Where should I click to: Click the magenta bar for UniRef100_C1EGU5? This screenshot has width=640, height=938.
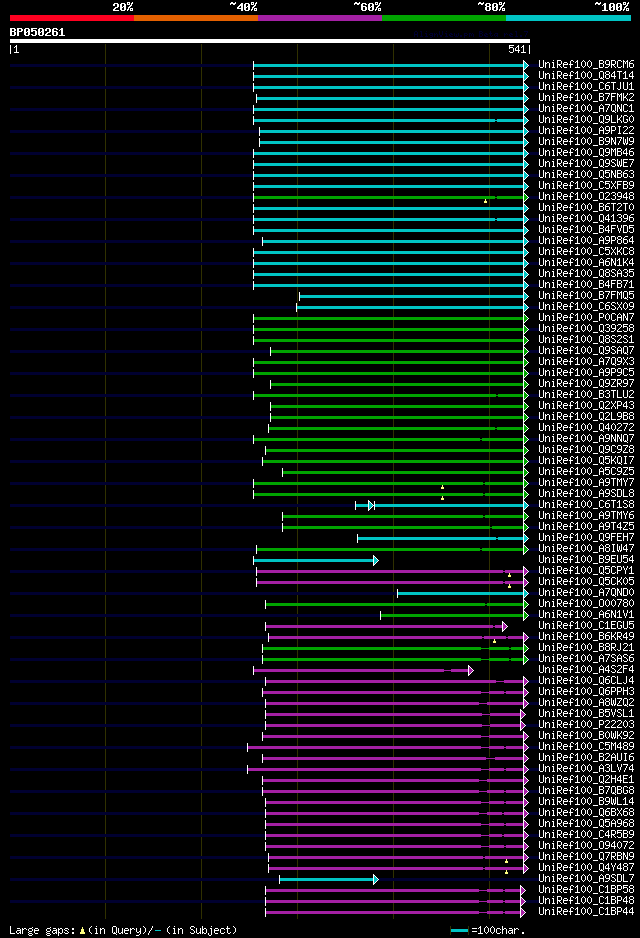(386, 626)
